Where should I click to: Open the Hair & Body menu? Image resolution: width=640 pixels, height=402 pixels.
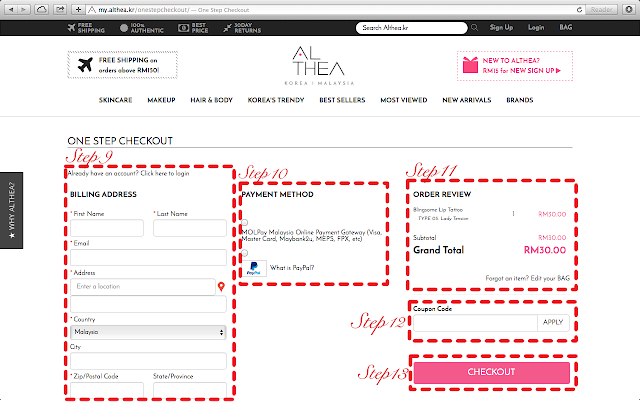point(211,100)
